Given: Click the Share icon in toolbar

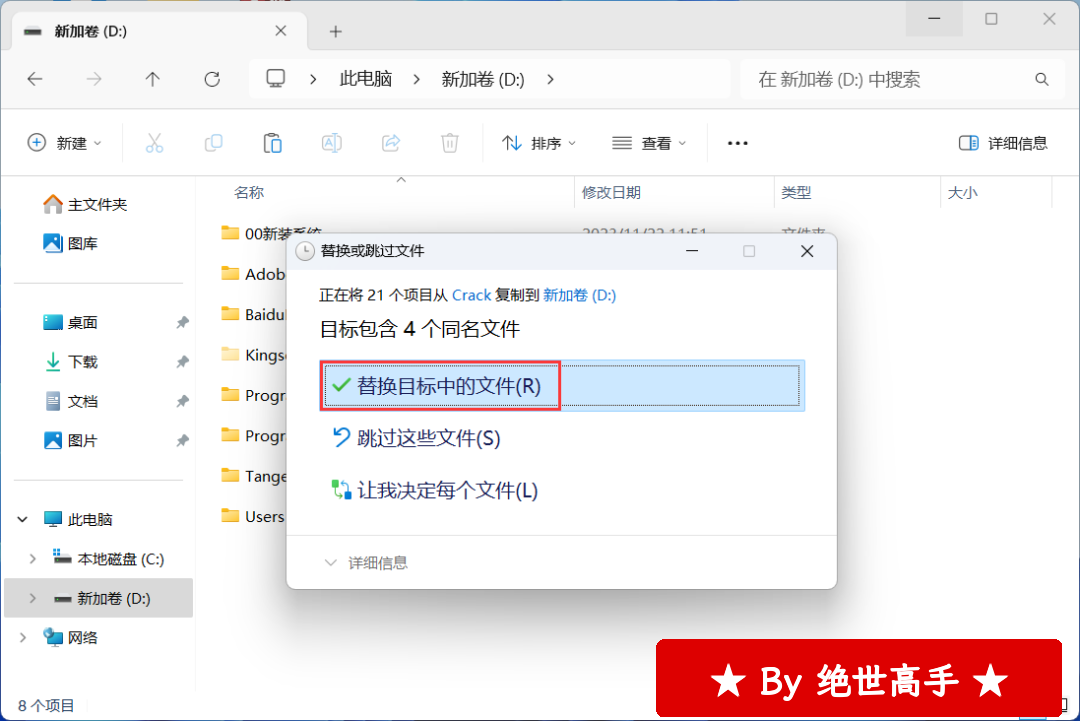Looking at the screenshot, I should click(x=391, y=143).
